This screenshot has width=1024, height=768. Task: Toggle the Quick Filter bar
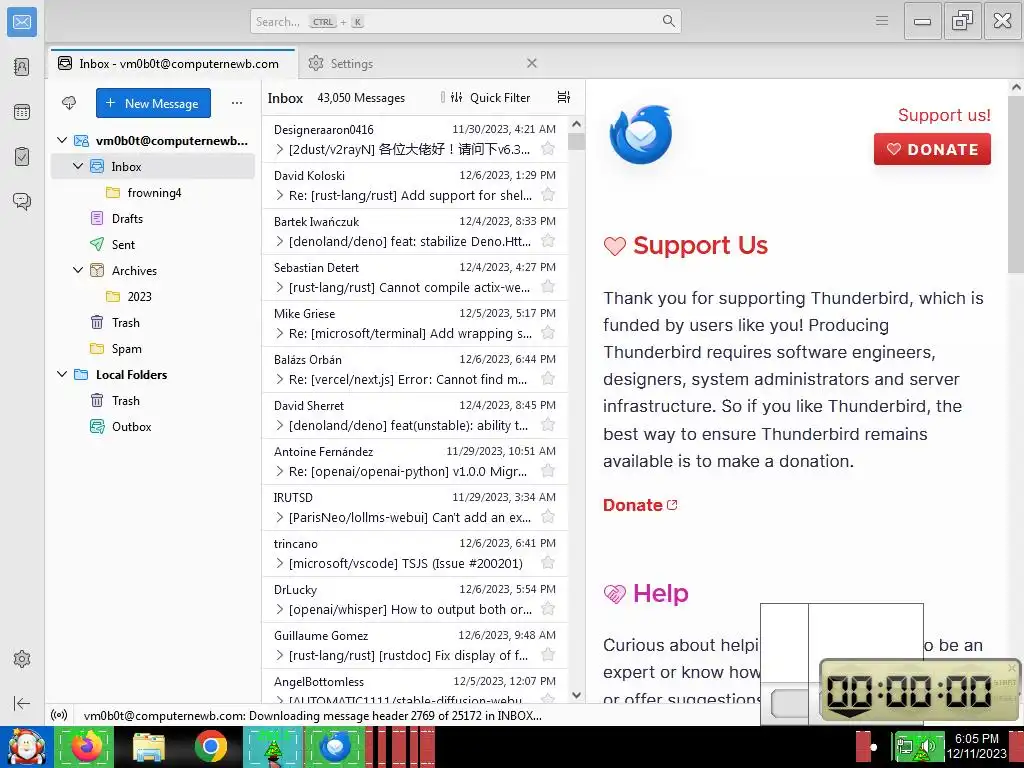[490, 97]
